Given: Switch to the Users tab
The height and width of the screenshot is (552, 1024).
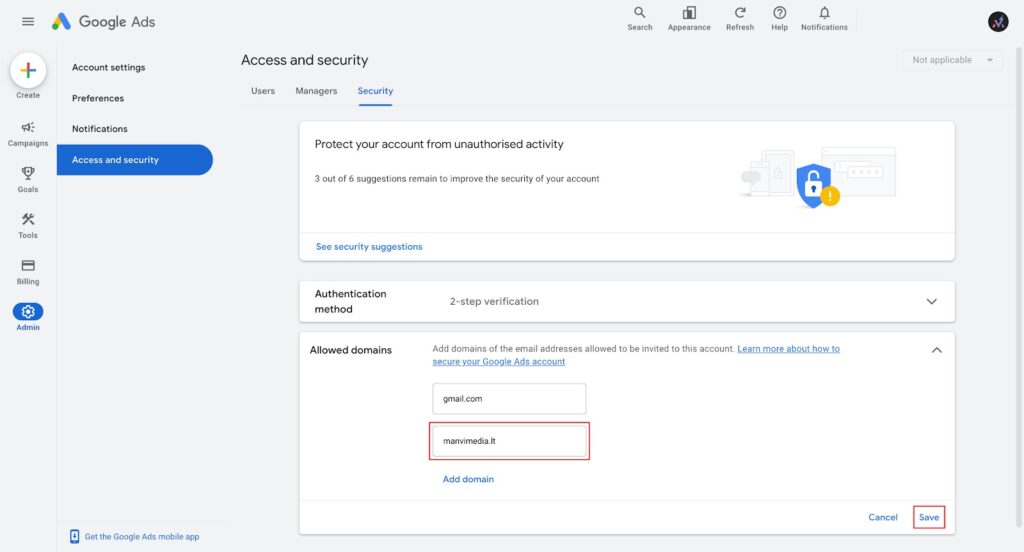Looking at the screenshot, I should coord(263,91).
